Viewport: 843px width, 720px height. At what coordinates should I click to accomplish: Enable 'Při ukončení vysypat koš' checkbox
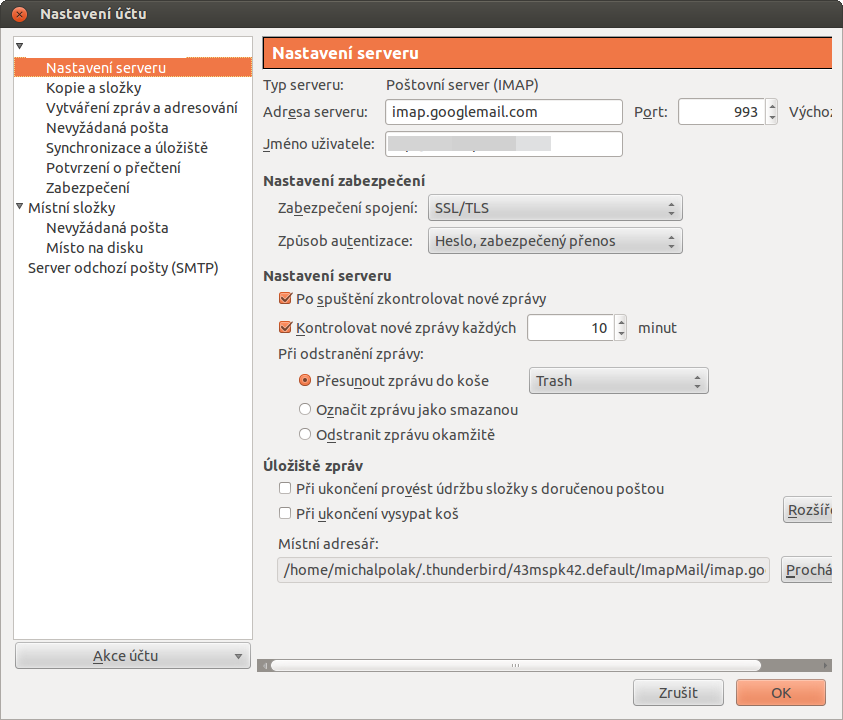285,514
